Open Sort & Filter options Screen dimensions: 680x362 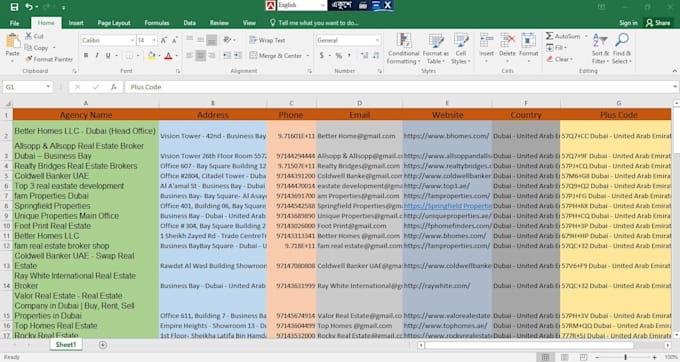click(600, 49)
